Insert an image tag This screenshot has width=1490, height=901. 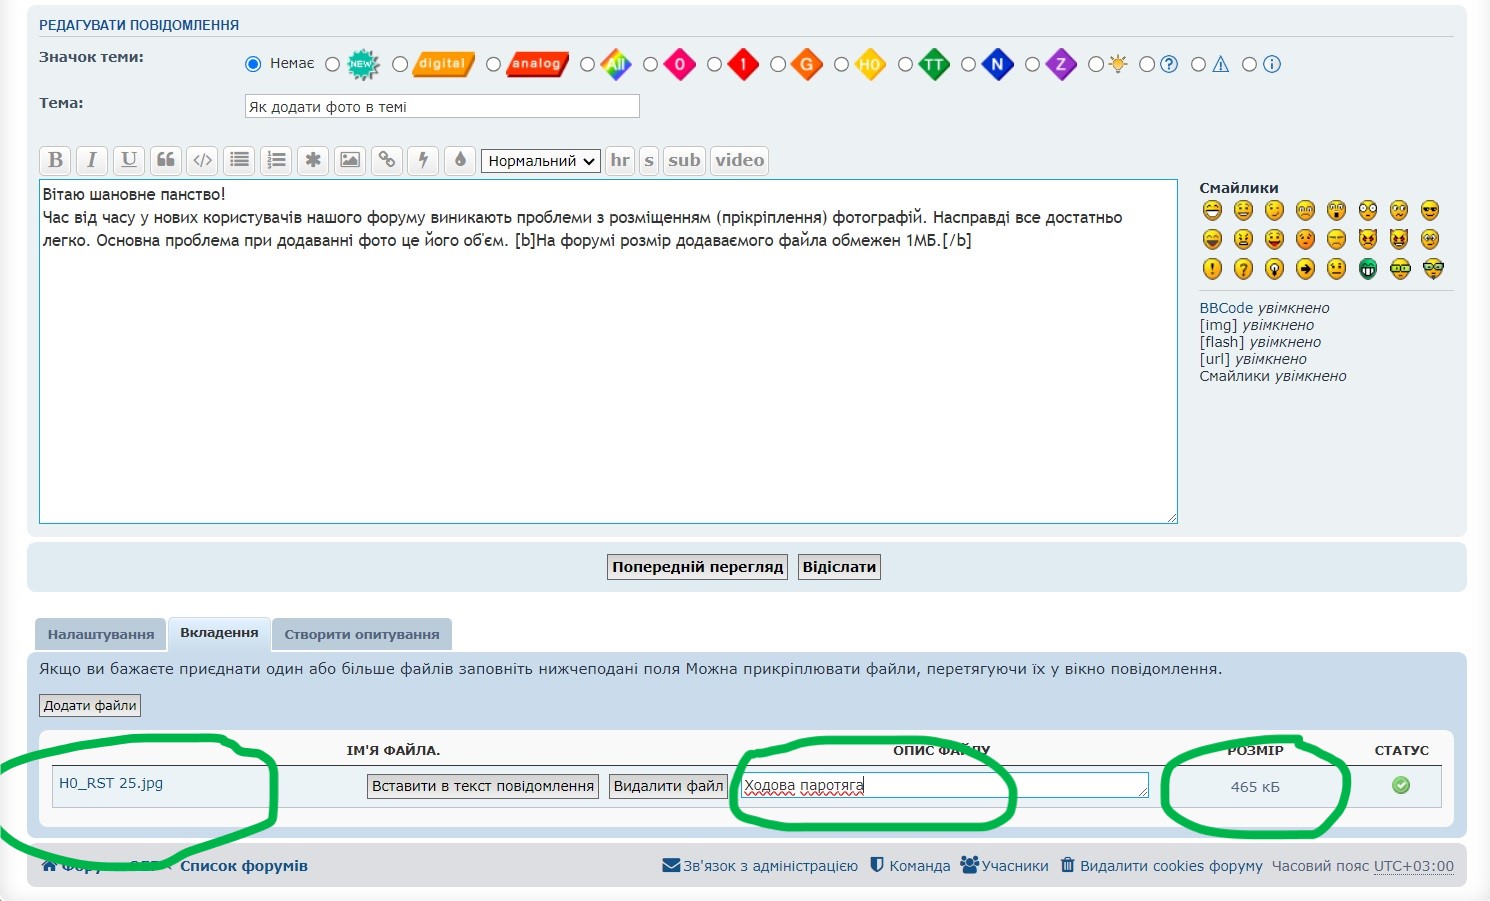[350, 160]
